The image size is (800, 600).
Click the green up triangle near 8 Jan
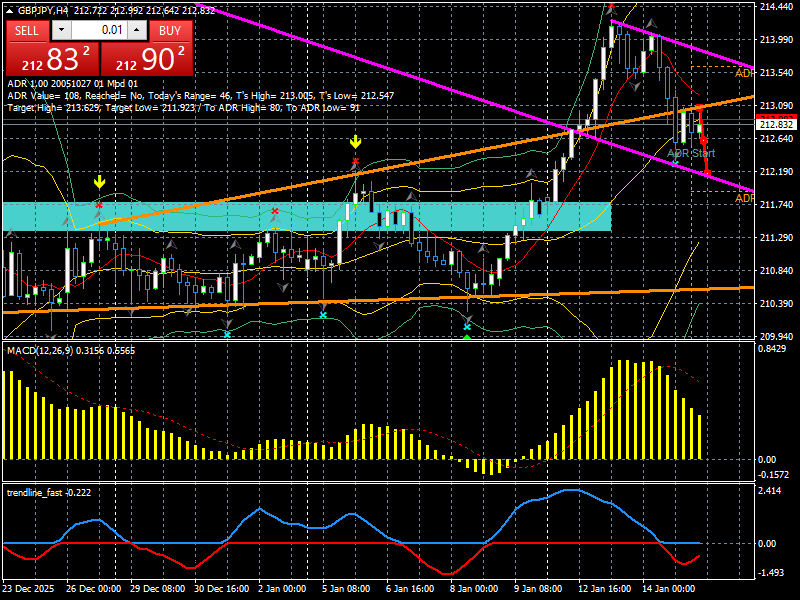[467, 337]
